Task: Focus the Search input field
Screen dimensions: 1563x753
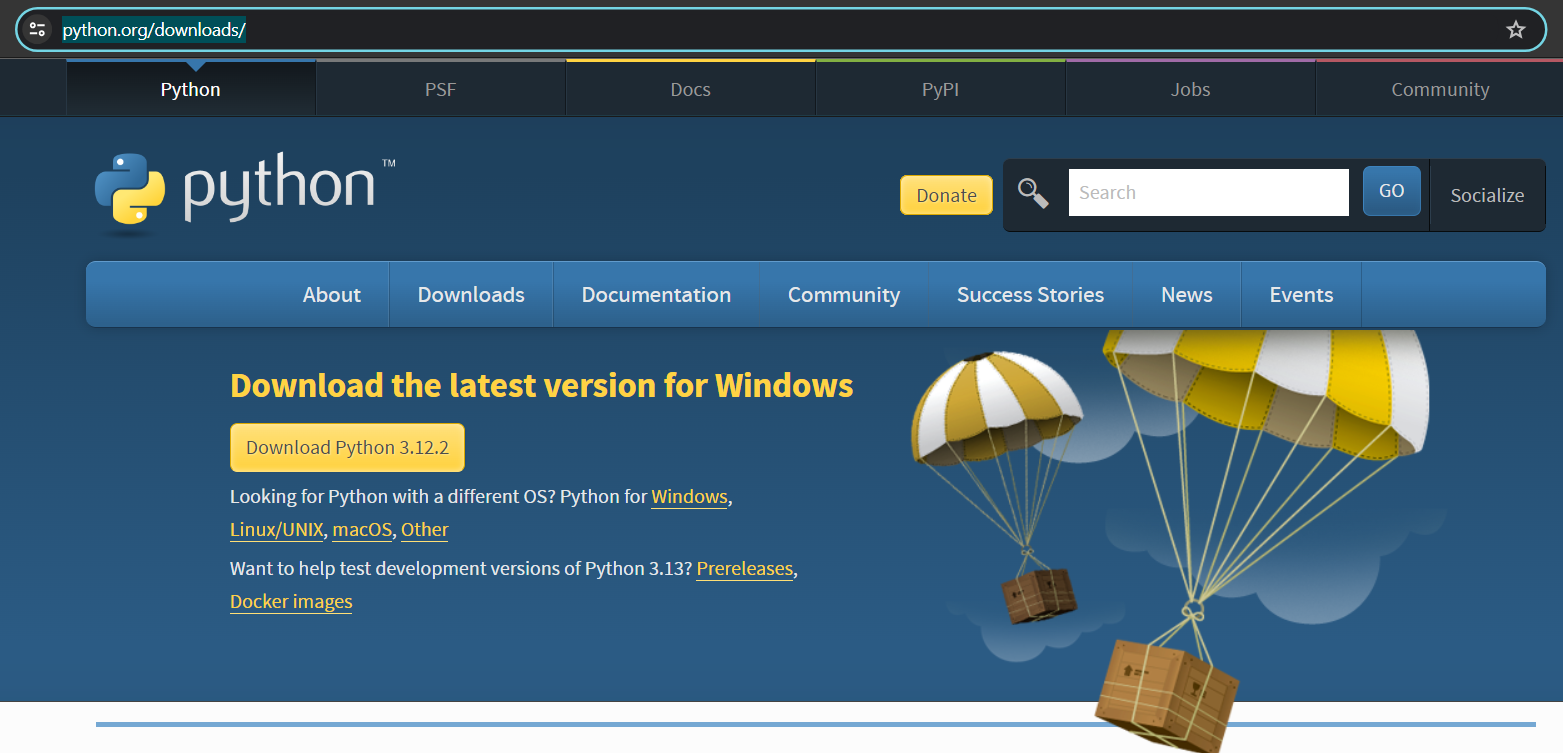Action: point(1209,192)
